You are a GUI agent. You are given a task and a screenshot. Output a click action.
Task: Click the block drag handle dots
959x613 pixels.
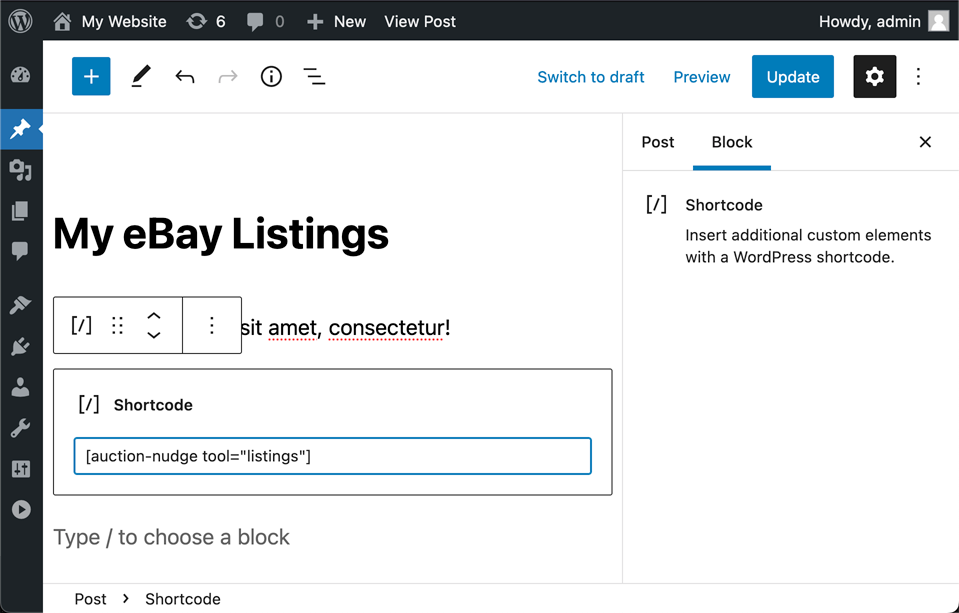[117, 325]
